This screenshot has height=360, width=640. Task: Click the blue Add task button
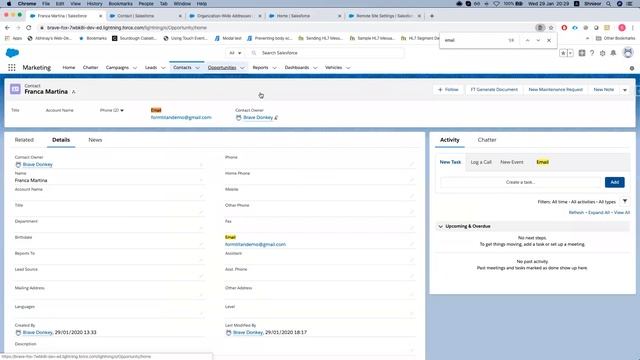coord(615,182)
